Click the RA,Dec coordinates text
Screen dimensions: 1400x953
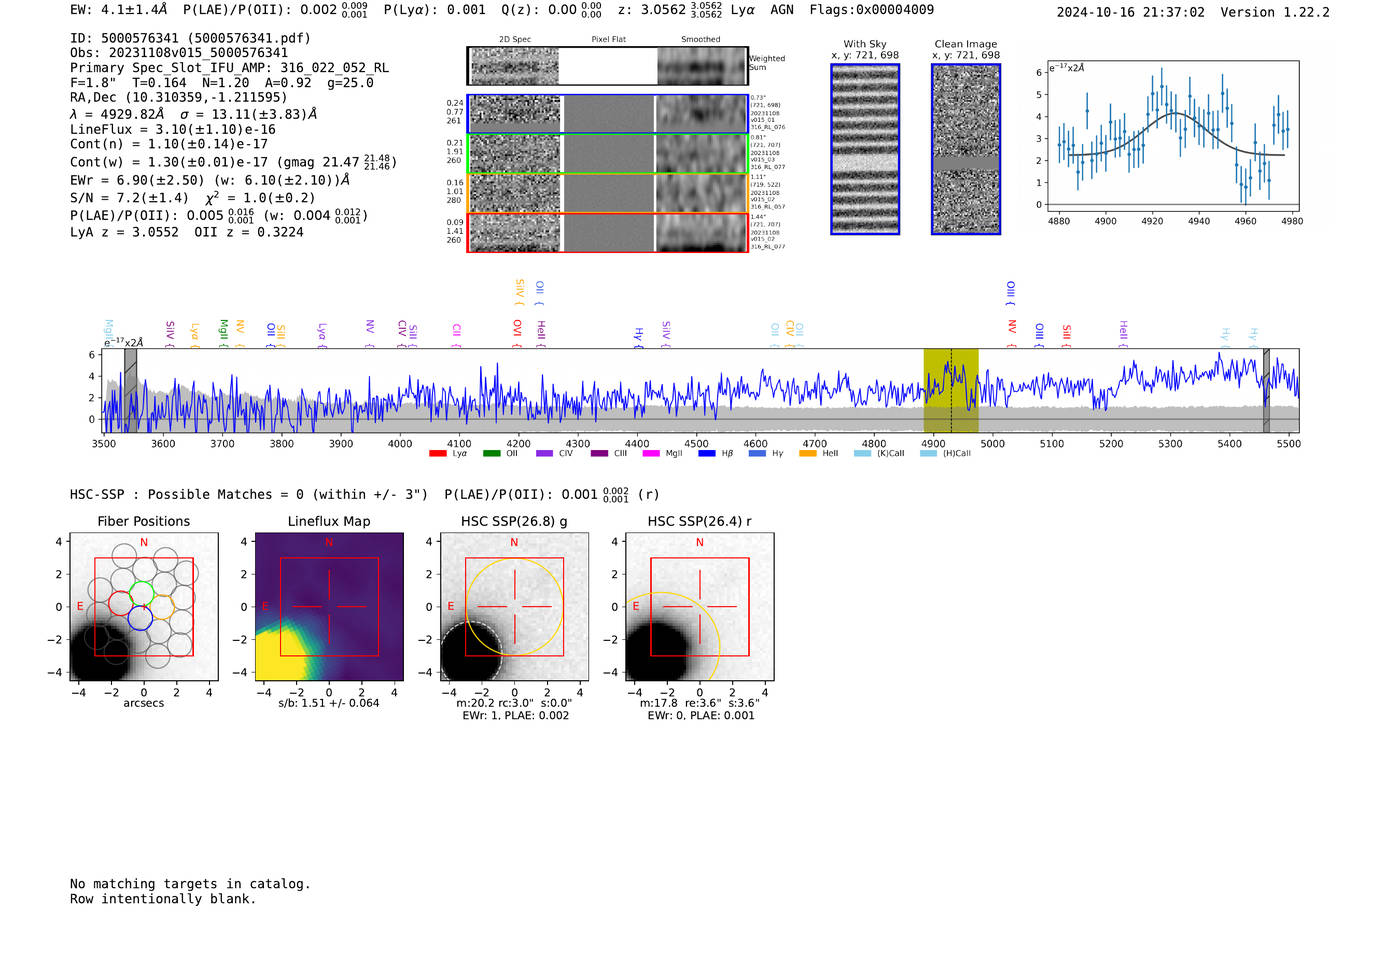(x=178, y=97)
